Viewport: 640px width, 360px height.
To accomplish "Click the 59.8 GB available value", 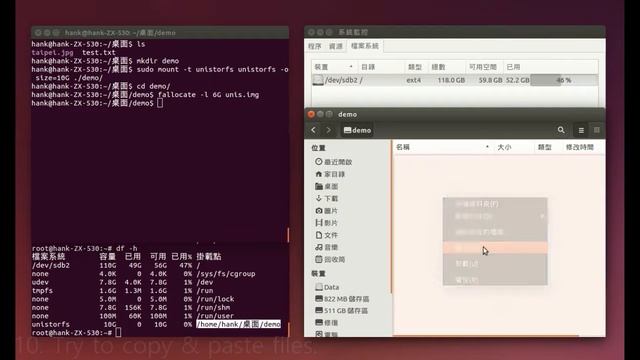I will point(490,80).
